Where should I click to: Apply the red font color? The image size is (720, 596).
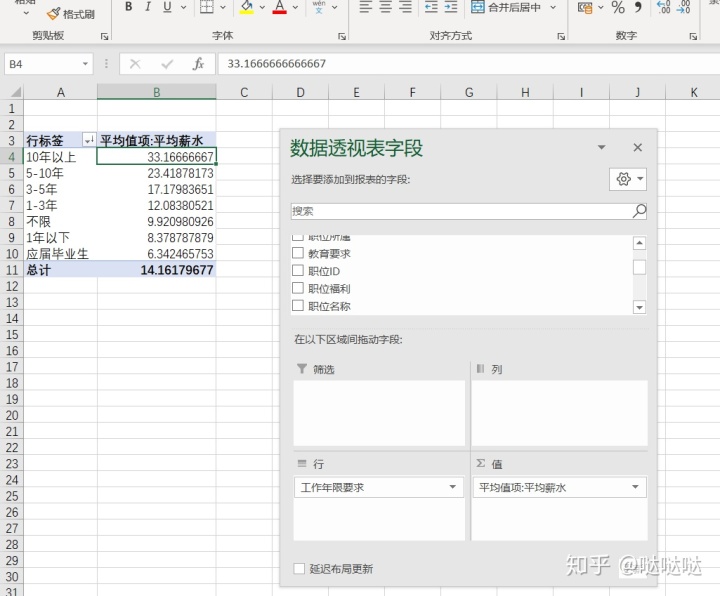tap(280, 7)
